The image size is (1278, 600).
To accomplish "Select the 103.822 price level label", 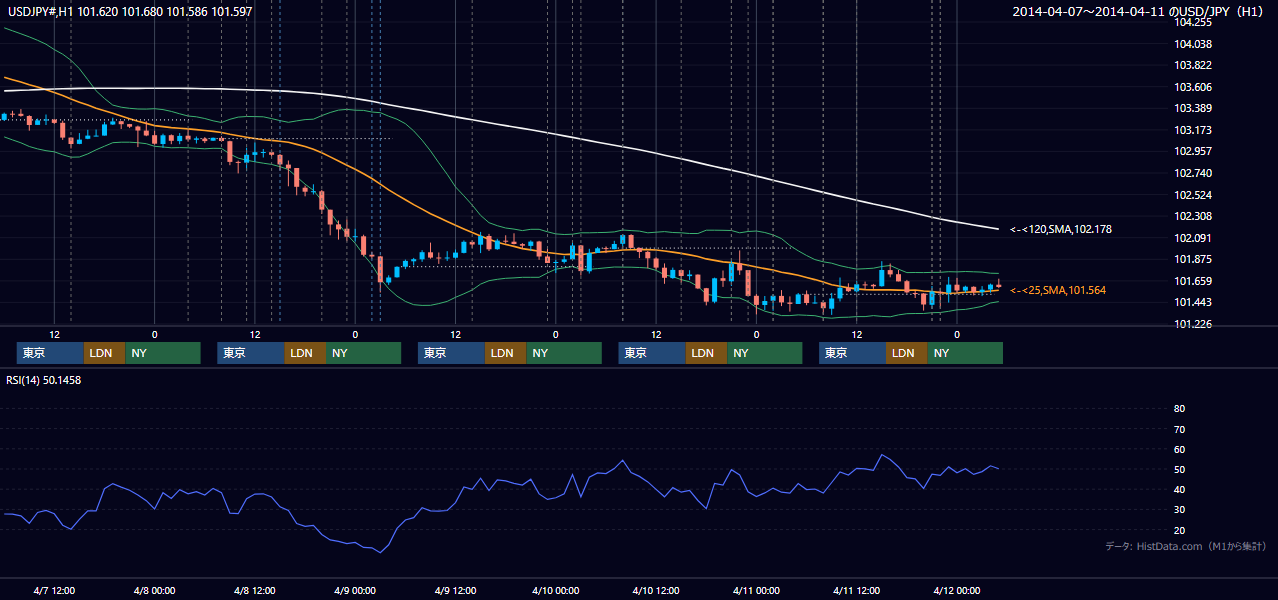I will point(1193,65).
